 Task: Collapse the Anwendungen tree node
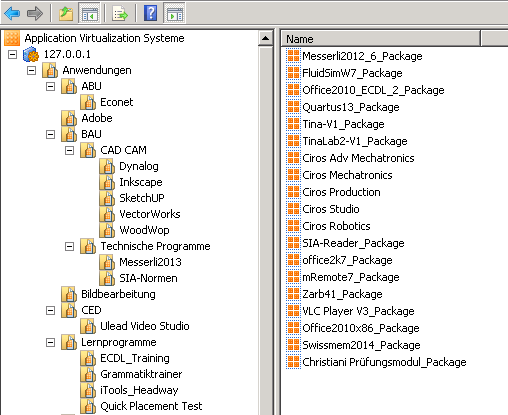point(31,70)
